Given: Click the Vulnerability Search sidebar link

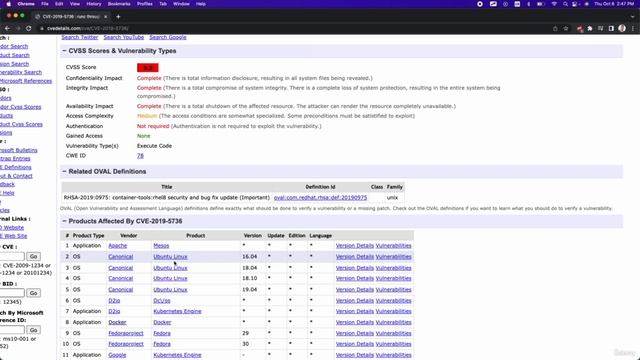Looking at the screenshot, I should tap(21, 72).
